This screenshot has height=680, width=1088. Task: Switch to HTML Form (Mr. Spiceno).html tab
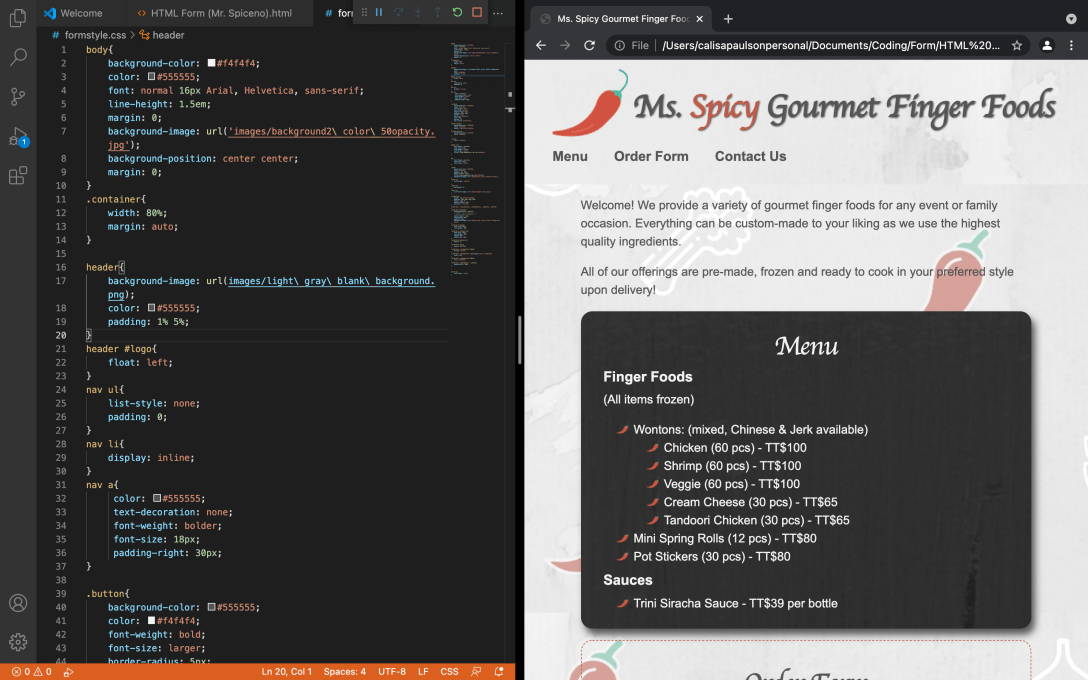pyautogui.click(x=221, y=14)
